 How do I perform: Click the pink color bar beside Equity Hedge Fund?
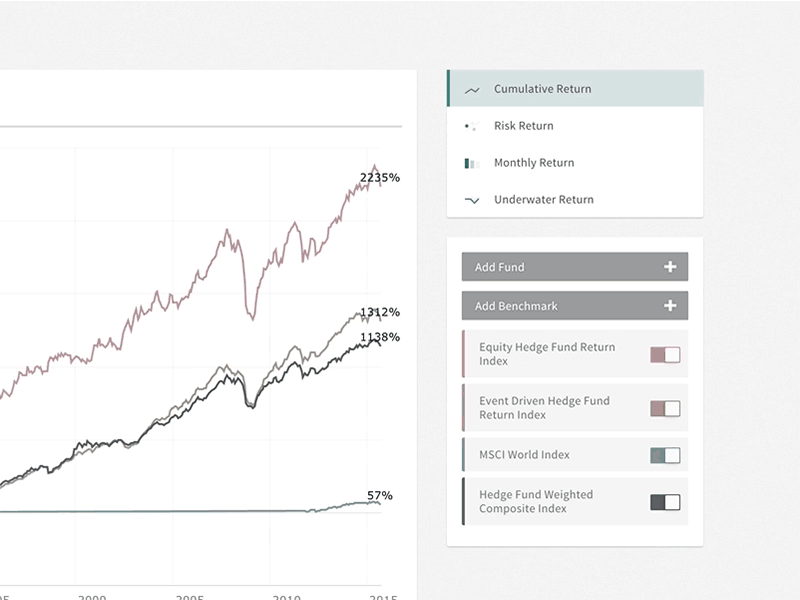coord(464,354)
